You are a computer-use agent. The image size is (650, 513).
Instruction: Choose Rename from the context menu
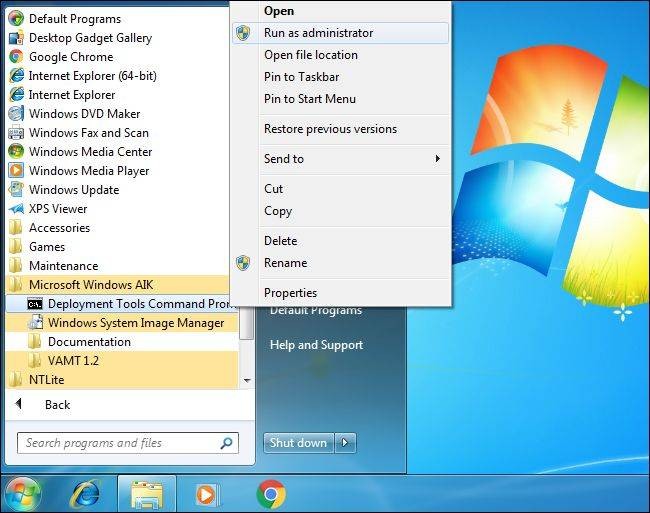pyautogui.click(x=341, y=263)
